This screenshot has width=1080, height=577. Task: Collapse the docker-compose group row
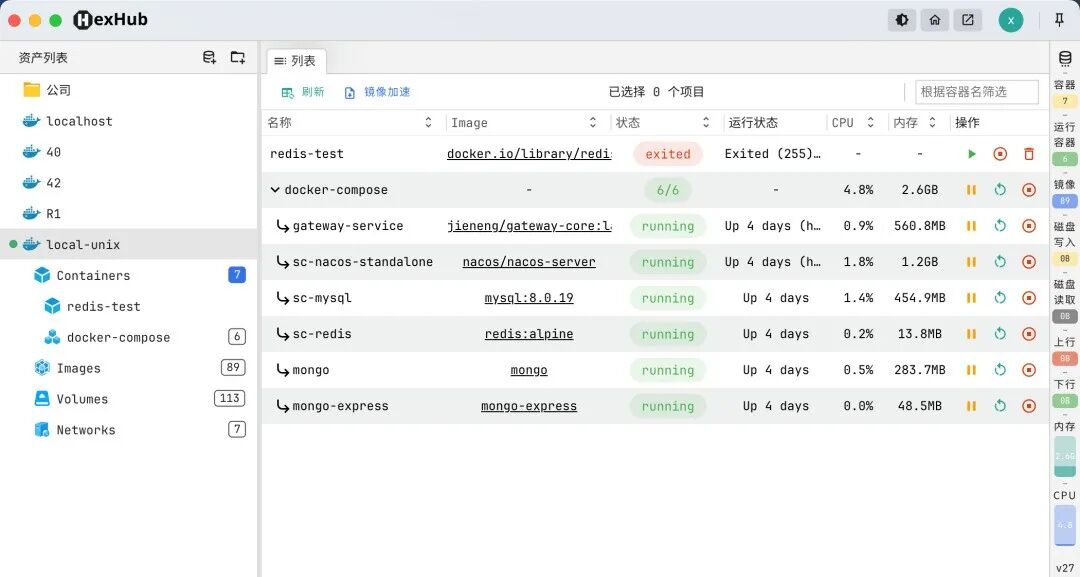[x=275, y=189]
